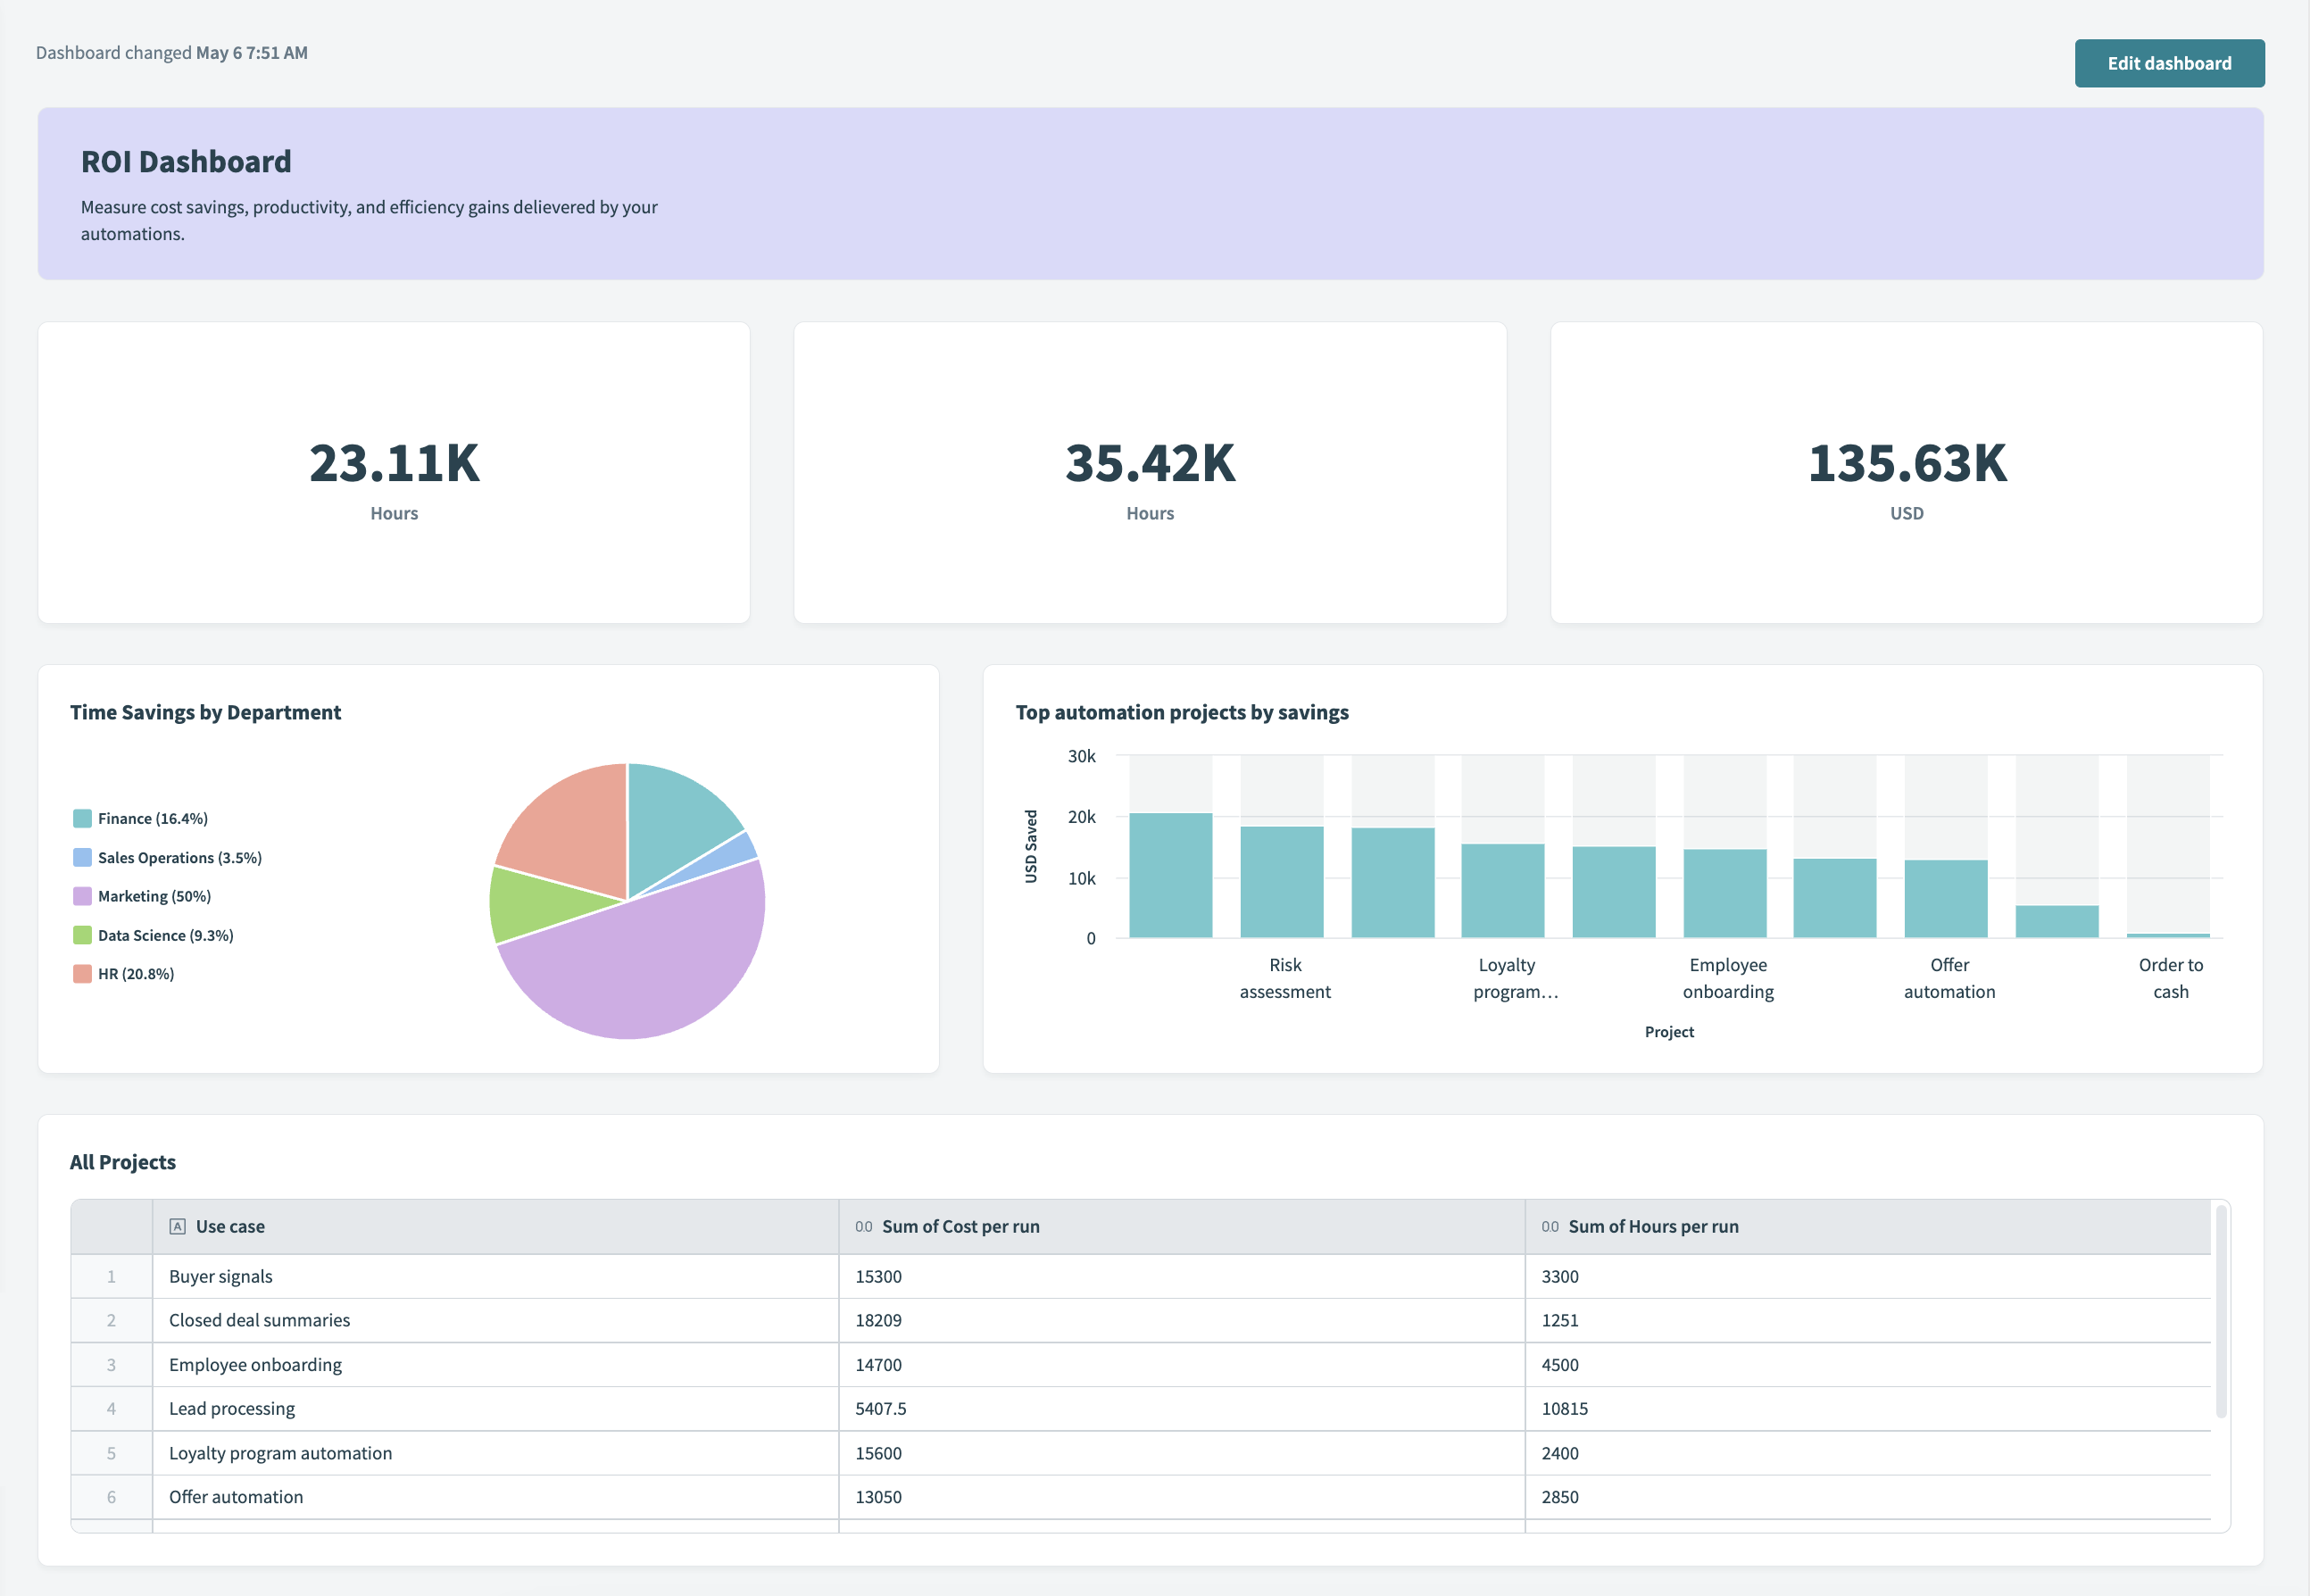The height and width of the screenshot is (1596, 2310).
Task: Click the Order to cash bar label
Action: point(2170,978)
